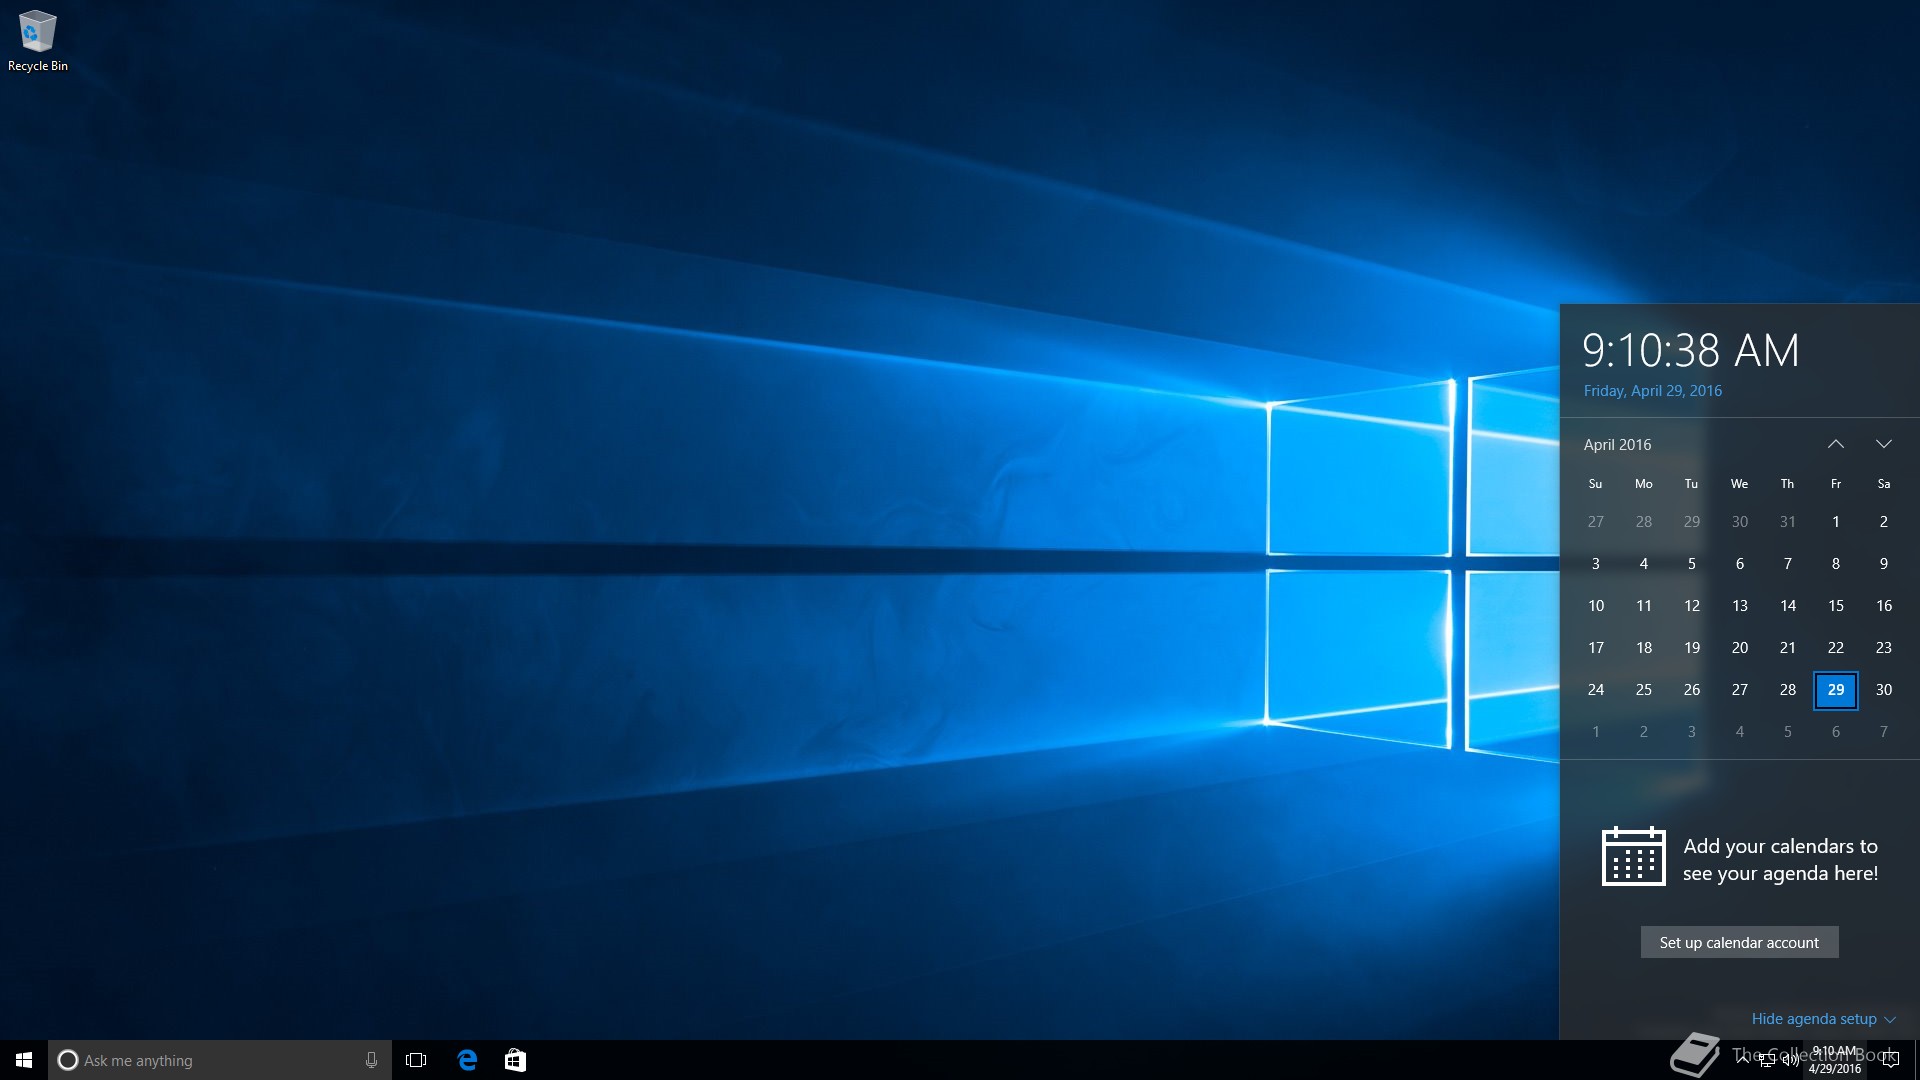The width and height of the screenshot is (1920, 1080).
Task: Select April 24 in the calendar
Action: (x=1596, y=690)
